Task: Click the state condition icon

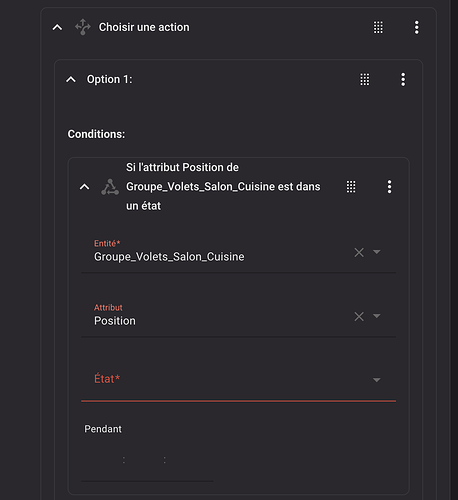Action: (x=110, y=187)
